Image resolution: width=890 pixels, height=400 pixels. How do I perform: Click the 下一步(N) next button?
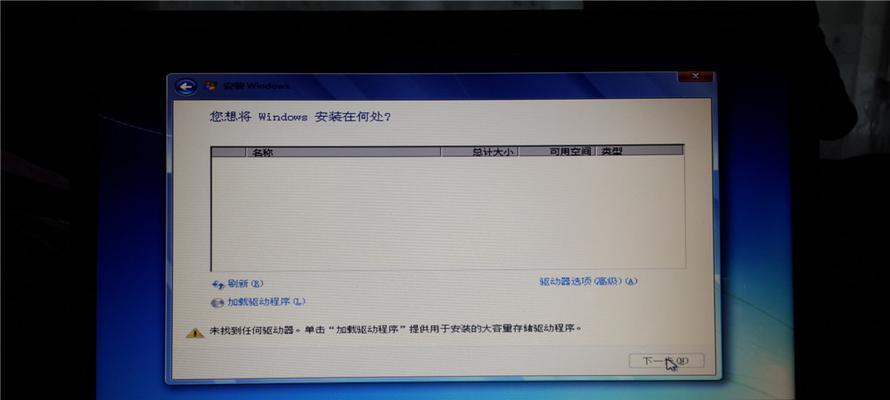(x=666, y=360)
